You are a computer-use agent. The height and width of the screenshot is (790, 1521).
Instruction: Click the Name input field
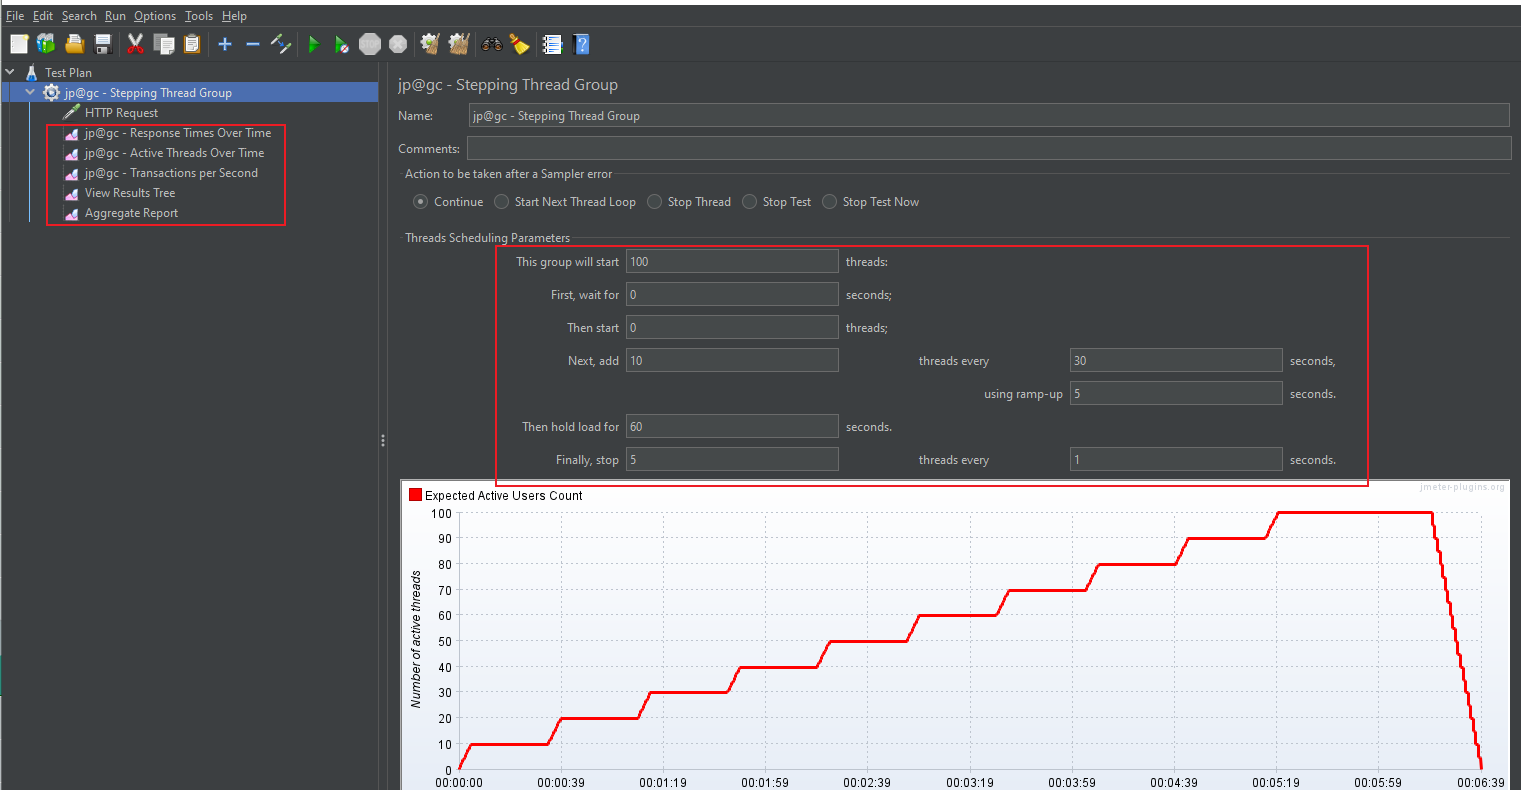988,115
